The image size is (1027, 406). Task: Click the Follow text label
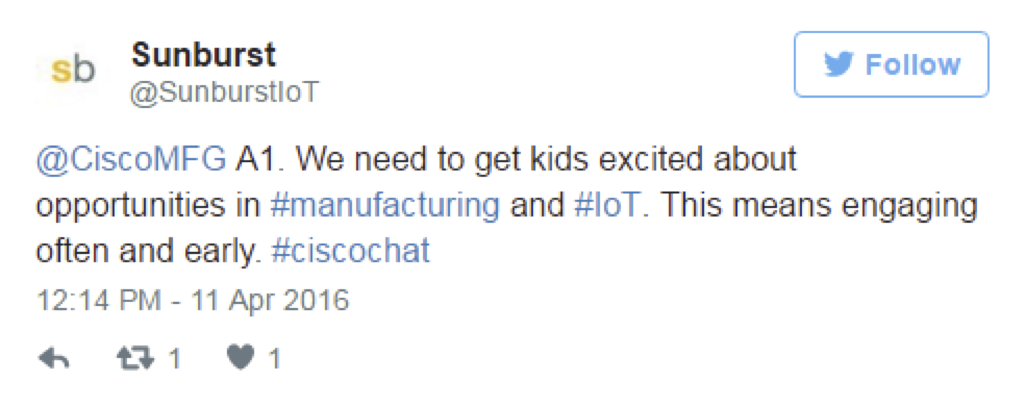pos(913,65)
